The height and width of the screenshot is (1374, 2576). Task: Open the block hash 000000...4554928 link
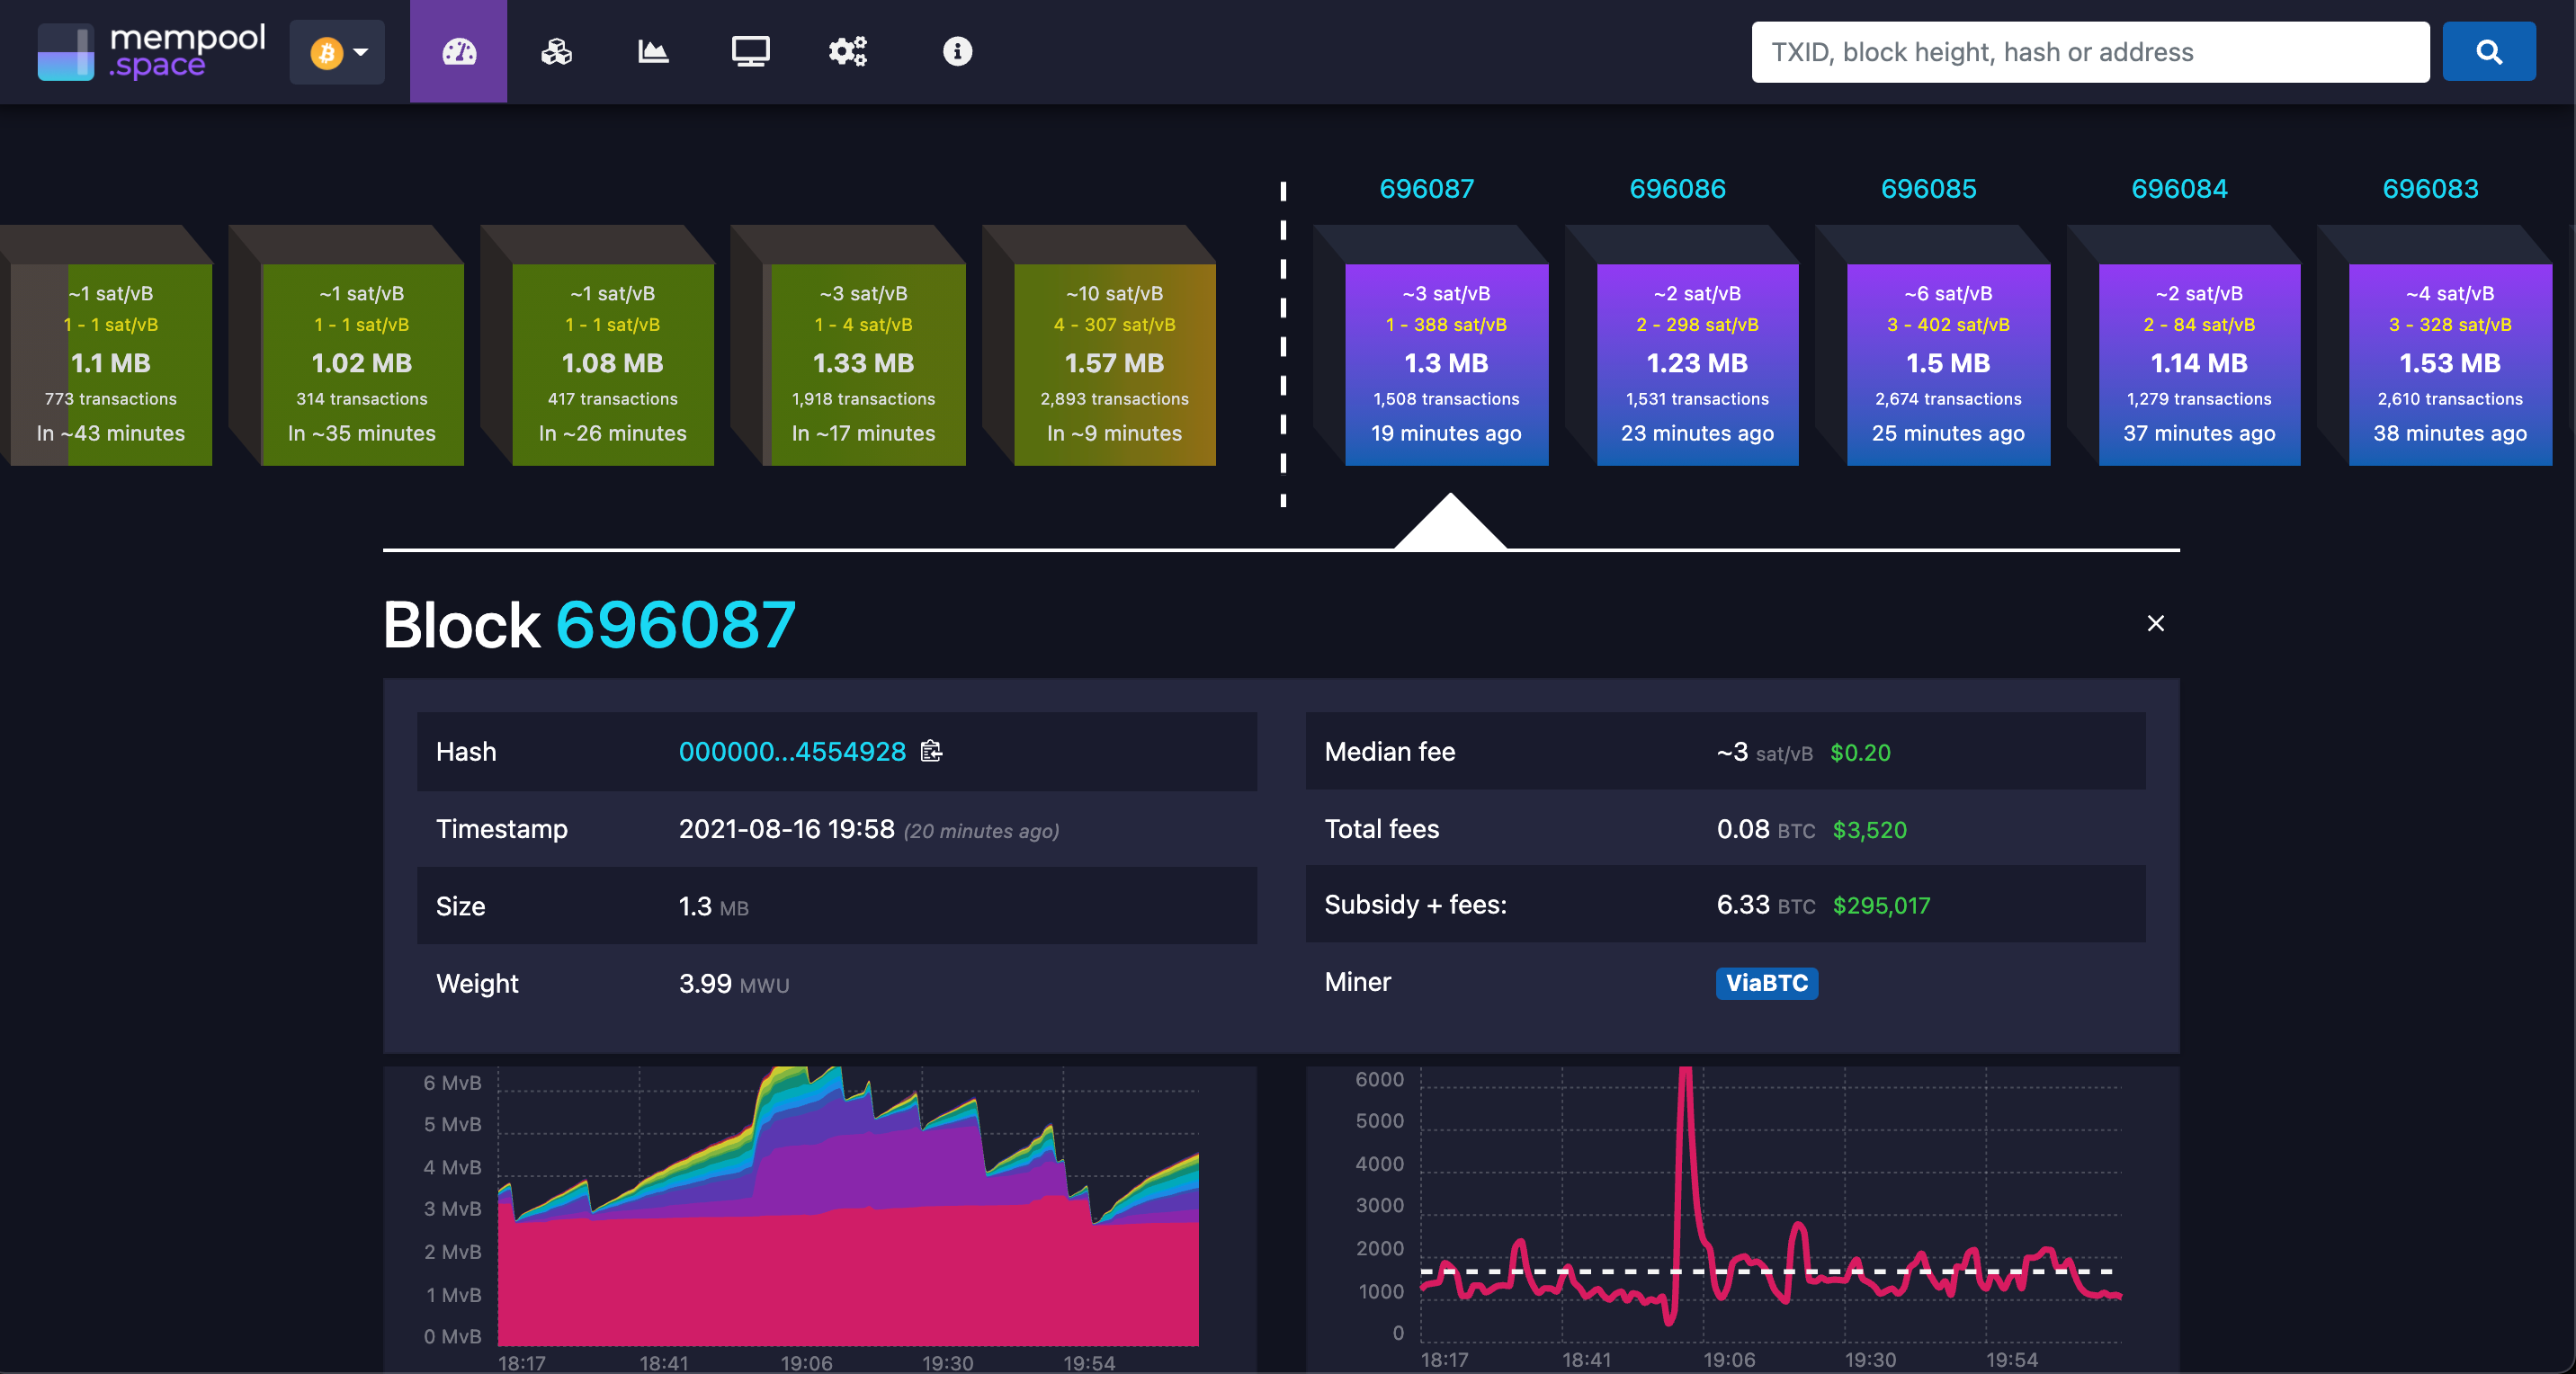click(x=792, y=752)
